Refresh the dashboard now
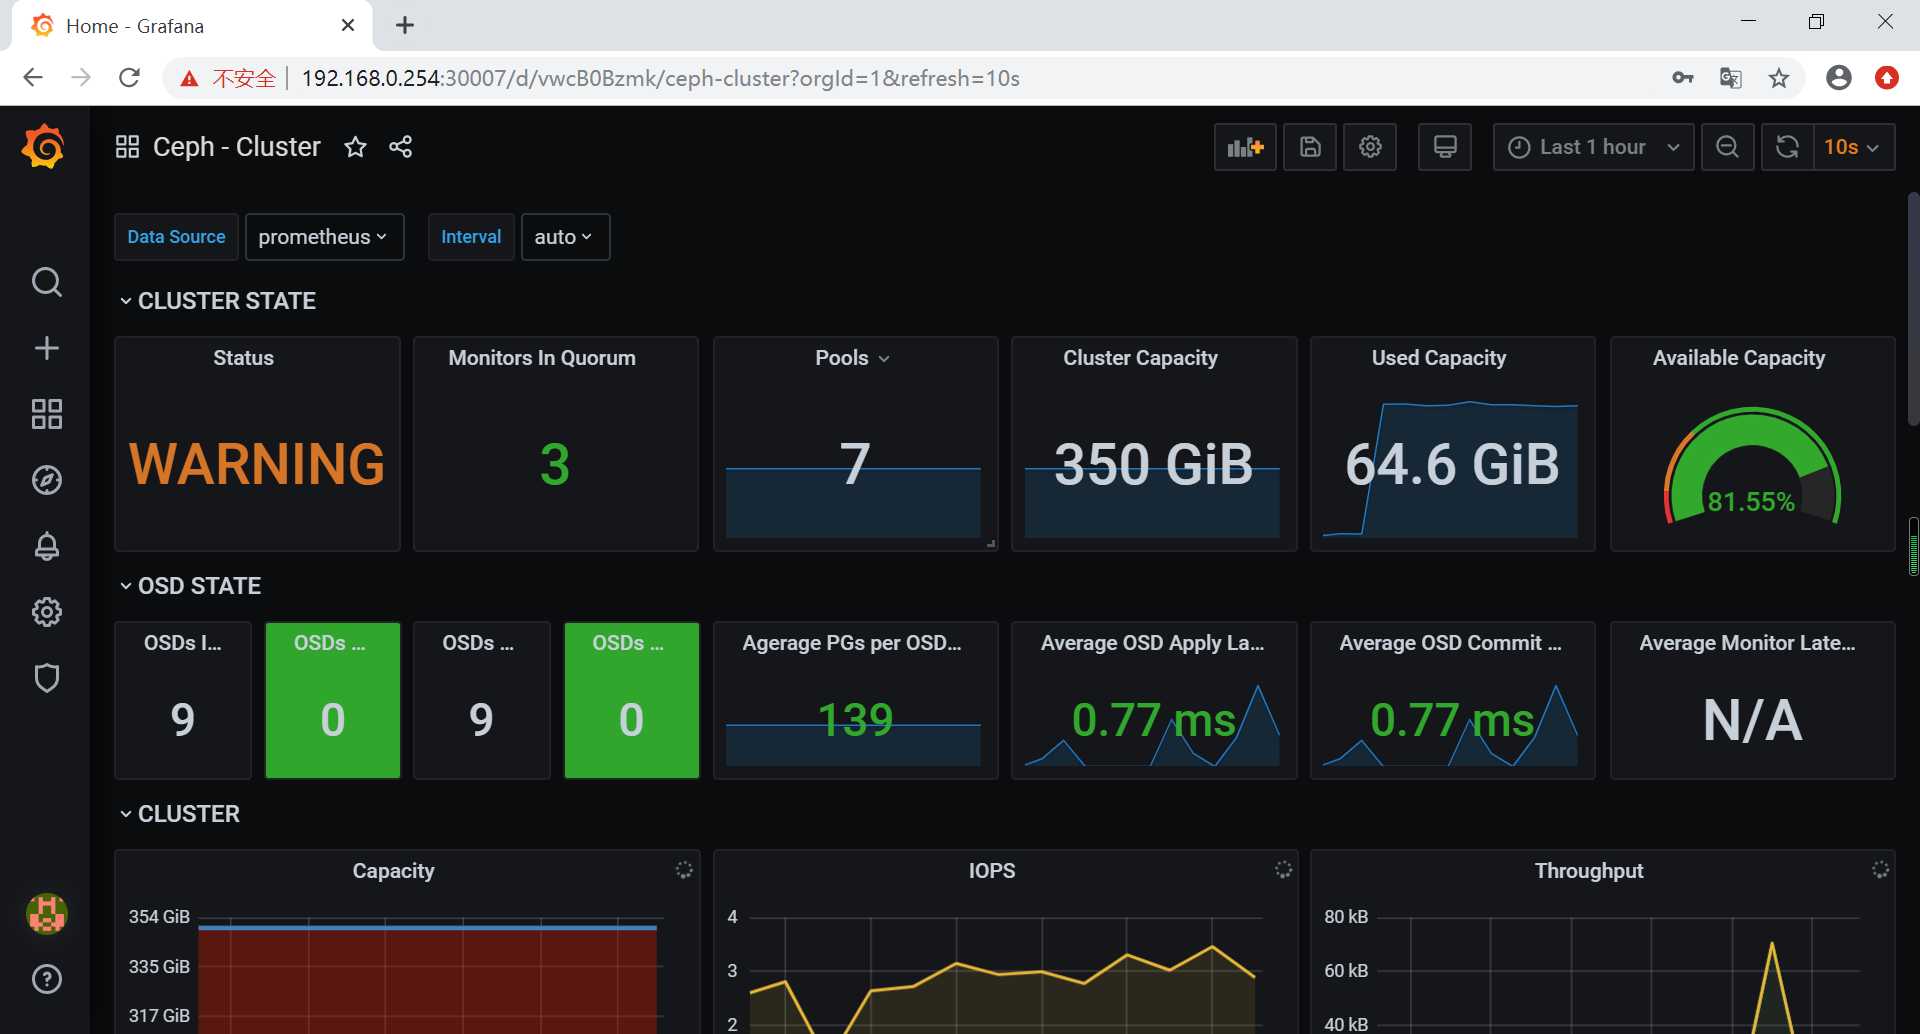This screenshot has height=1034, width=1920. [x=1787, y=147]
